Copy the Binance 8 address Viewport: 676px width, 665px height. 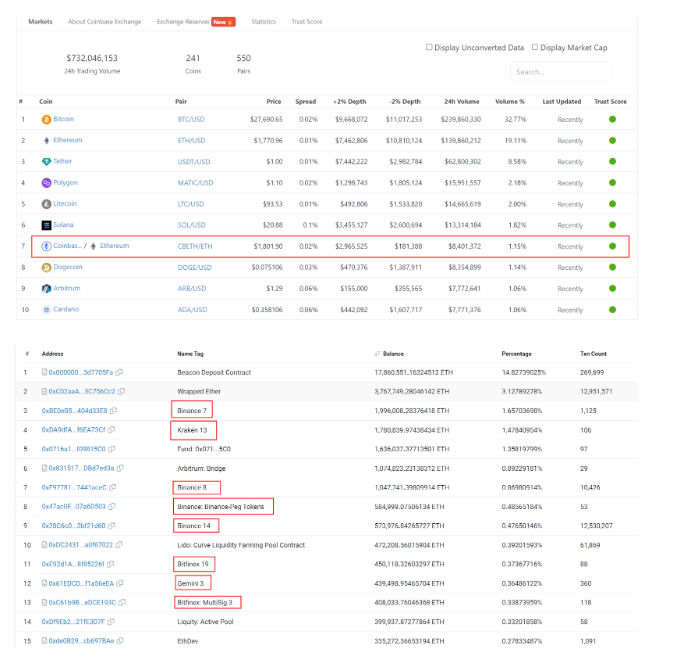pyautogui.click(x=113, y=487)
